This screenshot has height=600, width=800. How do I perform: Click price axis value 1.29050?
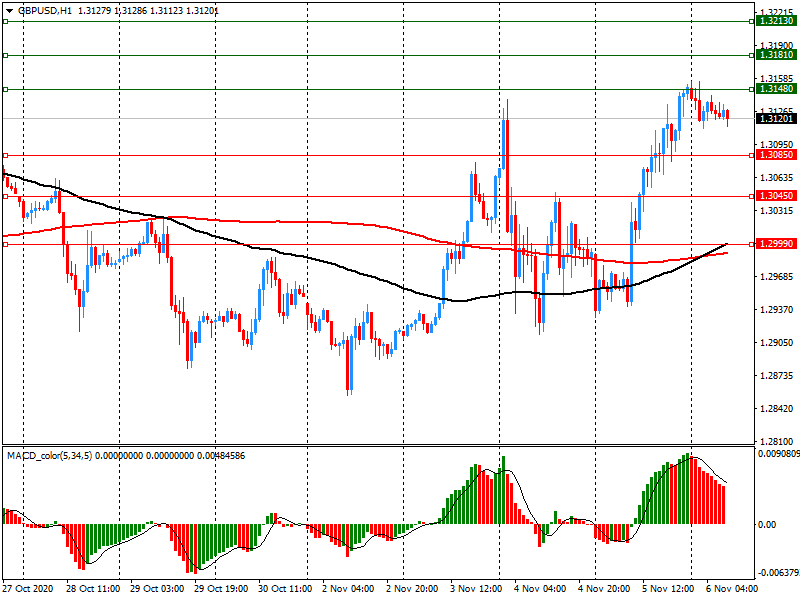pos(777,342)
